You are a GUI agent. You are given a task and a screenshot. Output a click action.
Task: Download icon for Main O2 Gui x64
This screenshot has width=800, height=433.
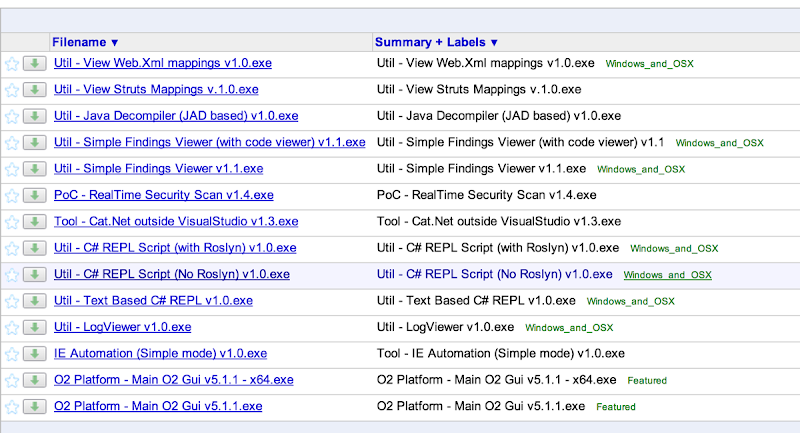tap(35, 380)
